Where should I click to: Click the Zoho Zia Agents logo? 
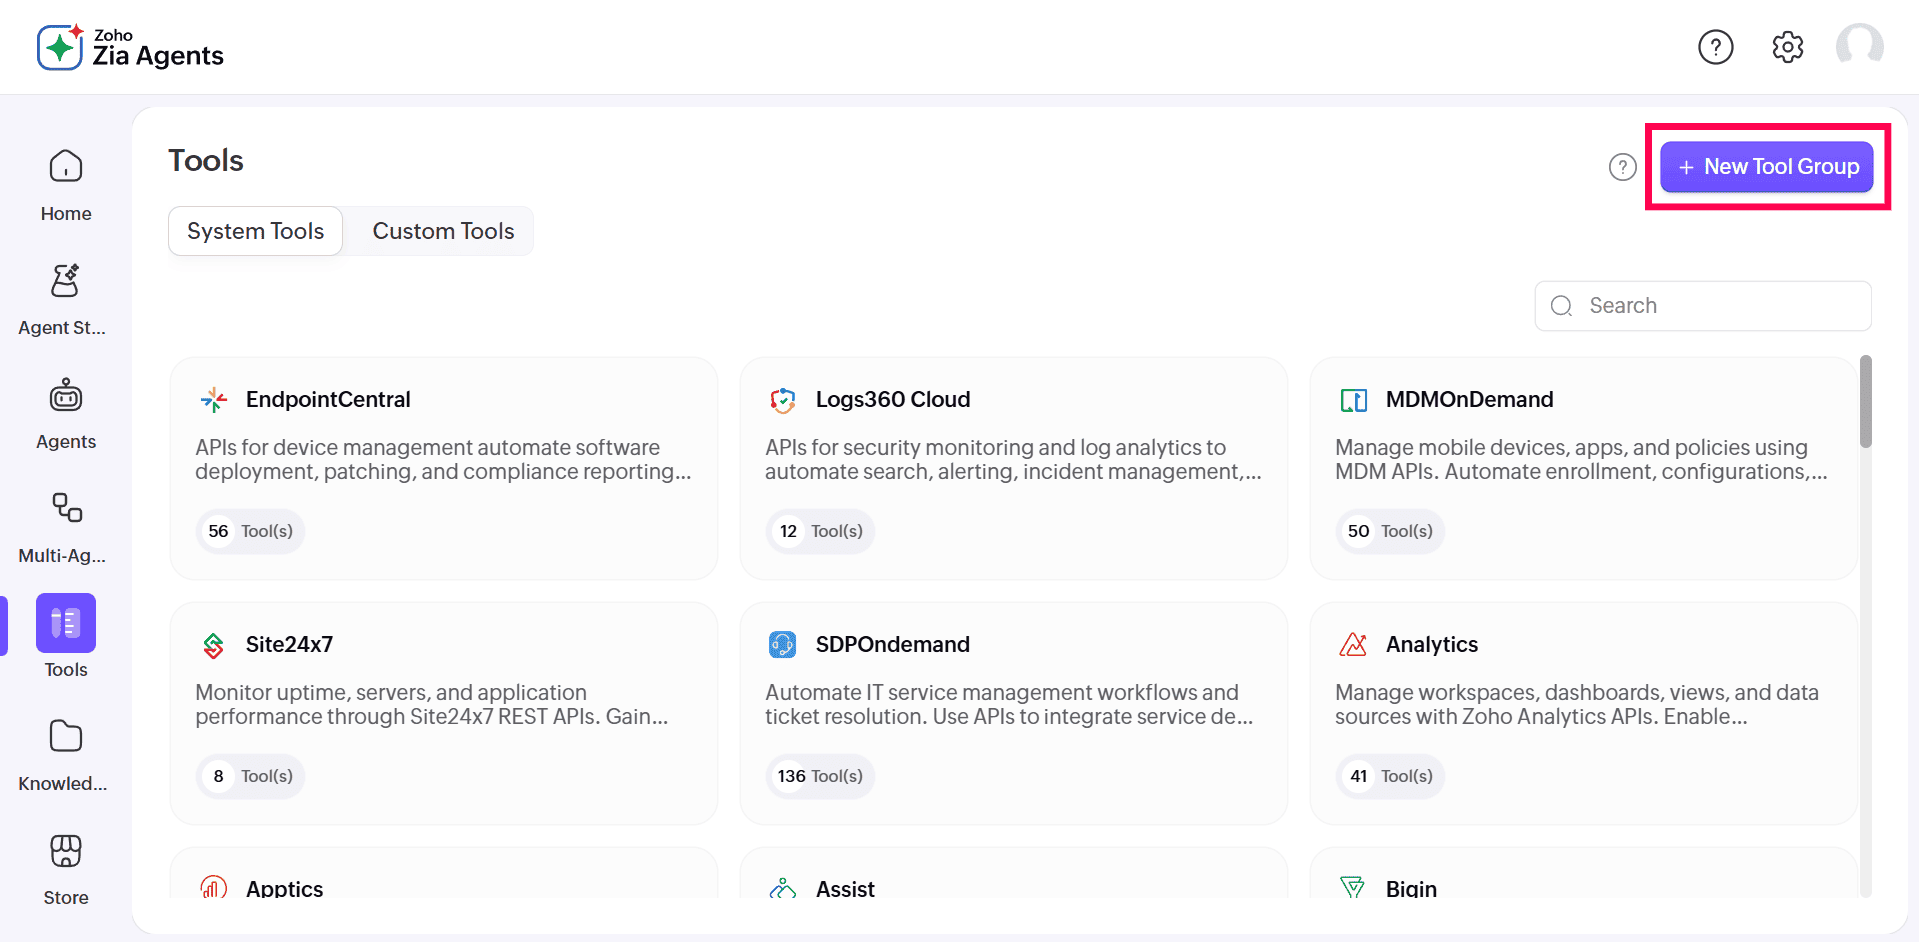coord(130,47)
